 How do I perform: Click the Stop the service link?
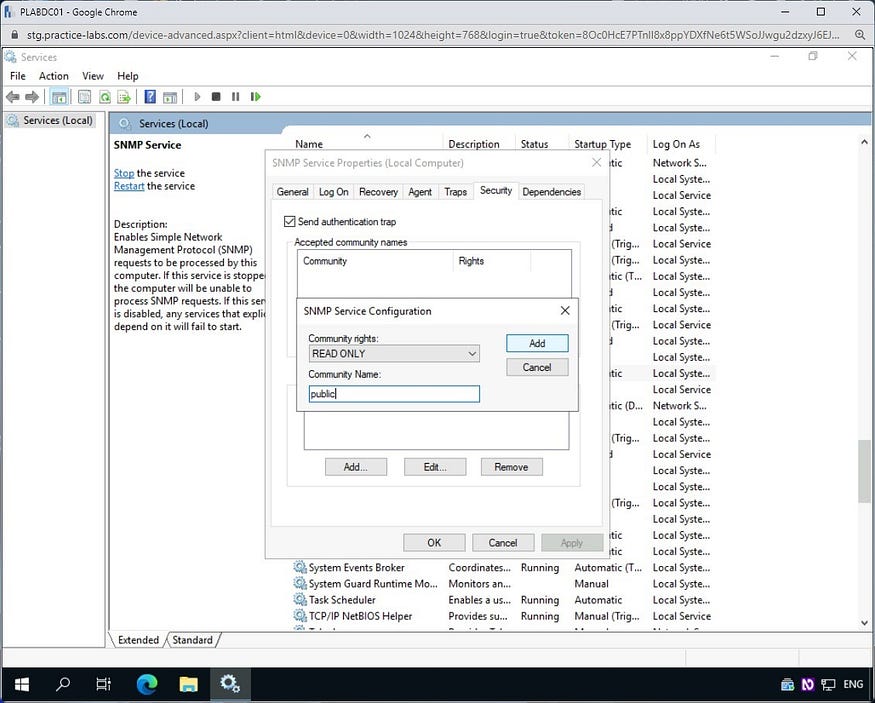coord(124,173)
